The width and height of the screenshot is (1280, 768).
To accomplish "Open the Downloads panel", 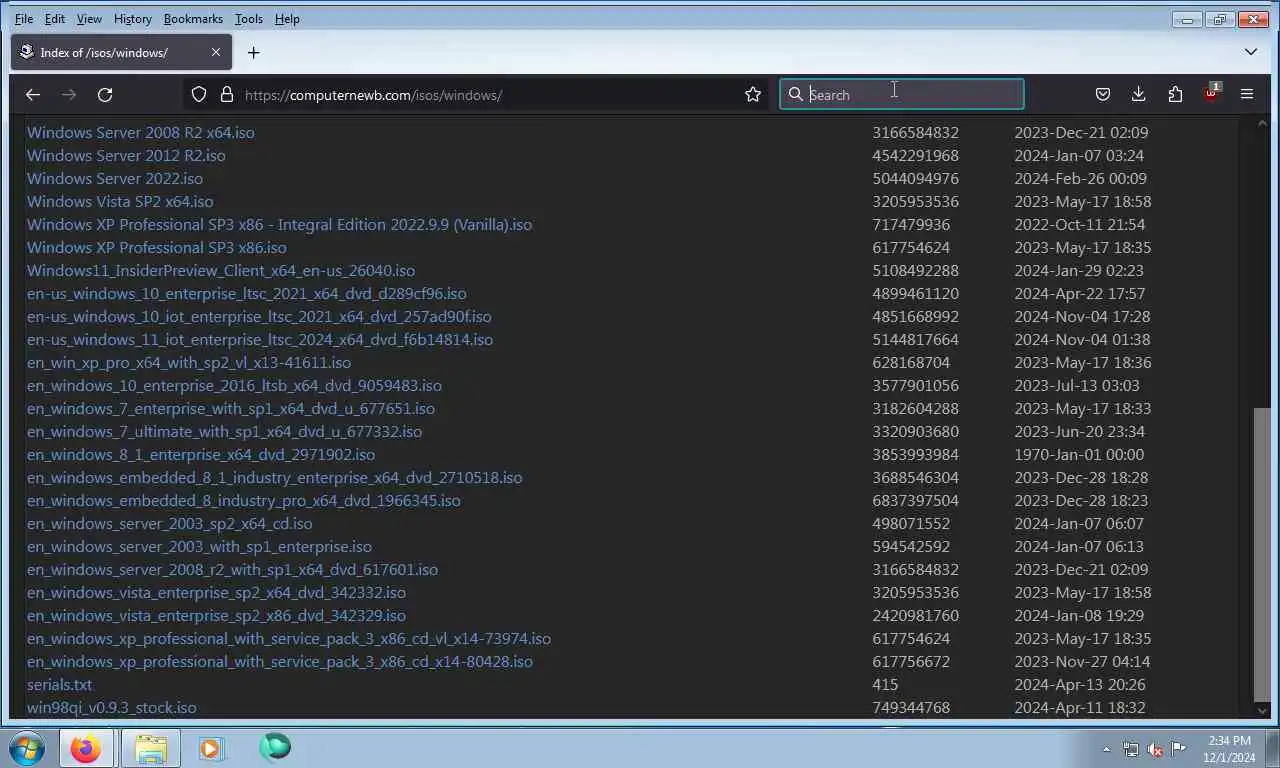I will click(x=1138, y=94).
